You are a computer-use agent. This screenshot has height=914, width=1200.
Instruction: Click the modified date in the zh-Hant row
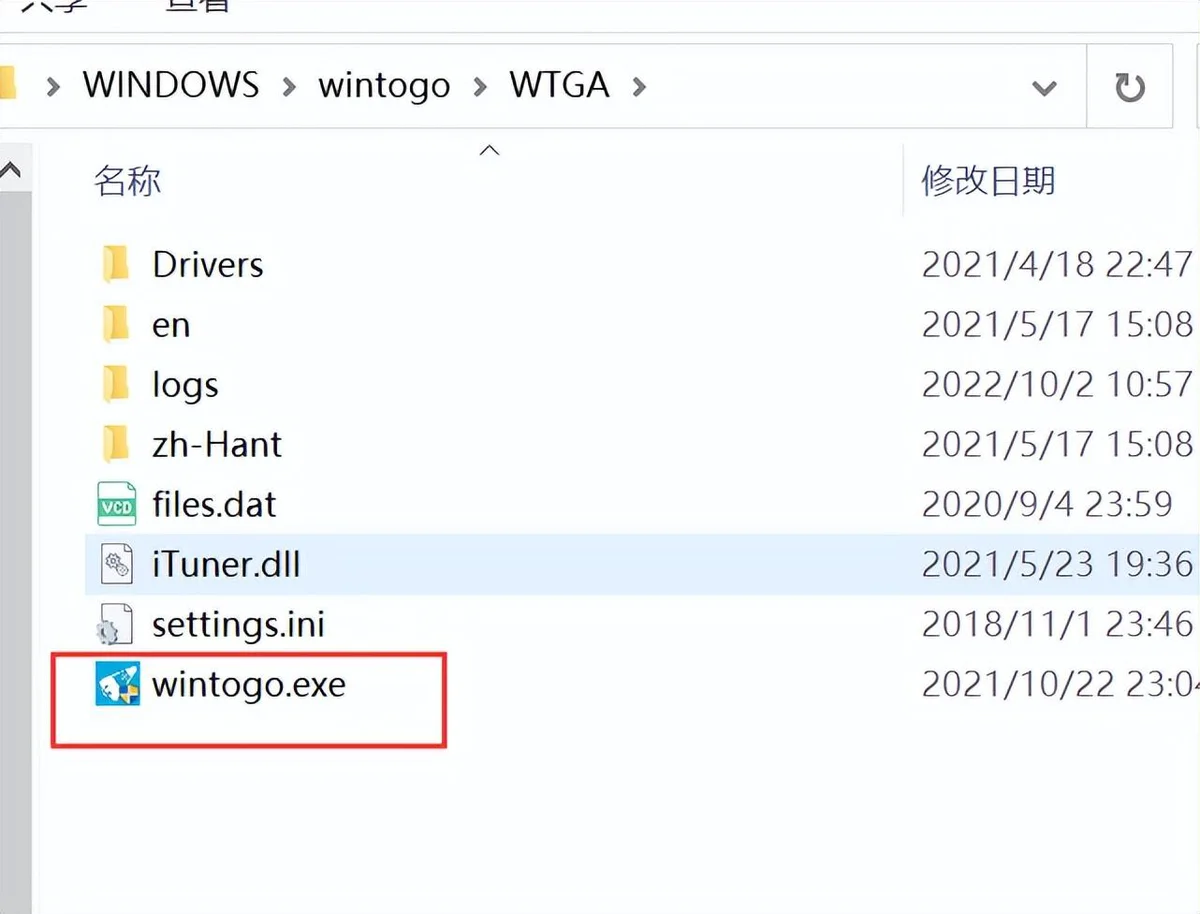pyautogui.click(x=1057, y=445)
